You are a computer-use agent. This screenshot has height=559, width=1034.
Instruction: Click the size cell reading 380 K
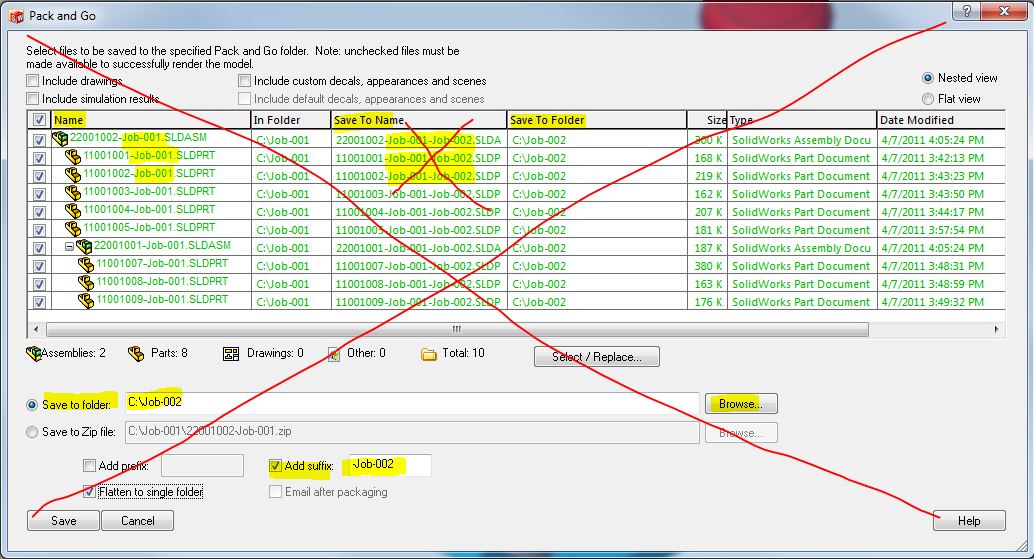[708, 266]
